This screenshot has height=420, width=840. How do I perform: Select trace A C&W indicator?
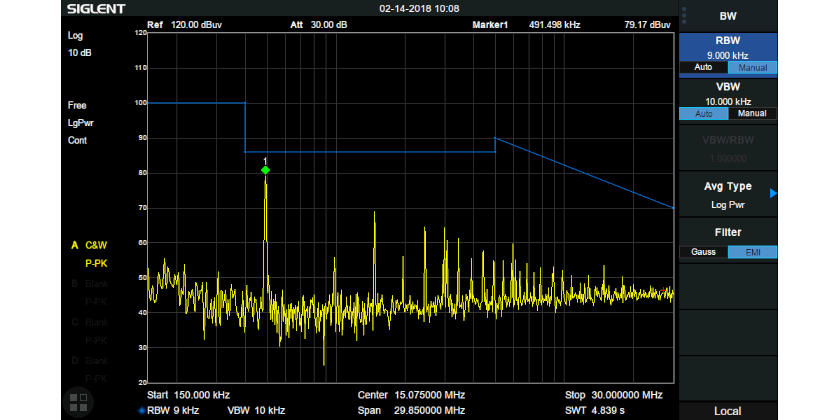coord(89,244)
